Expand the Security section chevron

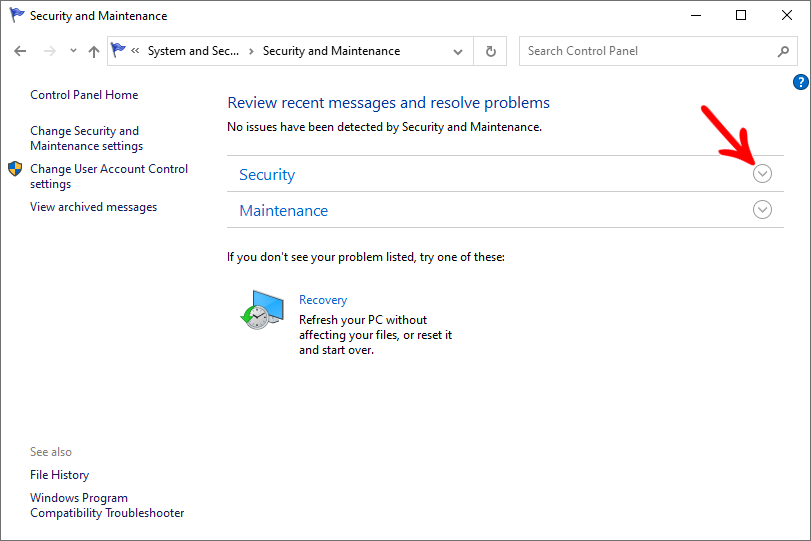[762, 174]
